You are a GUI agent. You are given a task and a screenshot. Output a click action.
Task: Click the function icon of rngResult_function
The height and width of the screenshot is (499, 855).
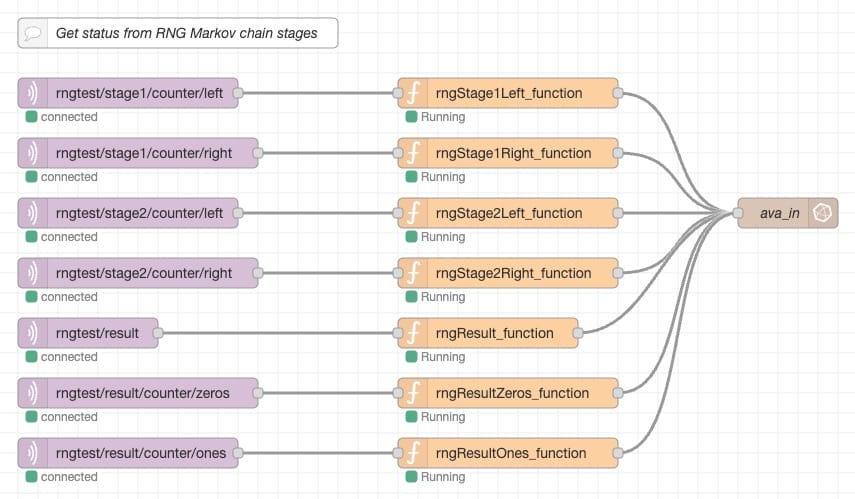[414, 333]
